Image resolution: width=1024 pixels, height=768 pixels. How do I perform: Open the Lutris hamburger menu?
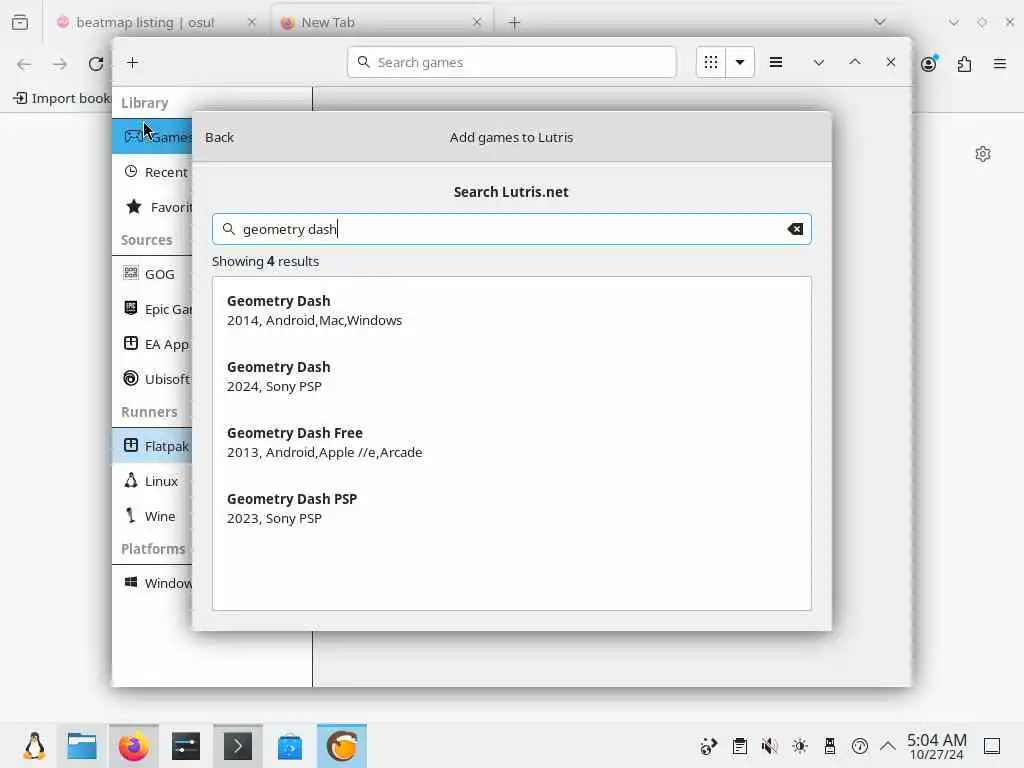click(776, 63)
